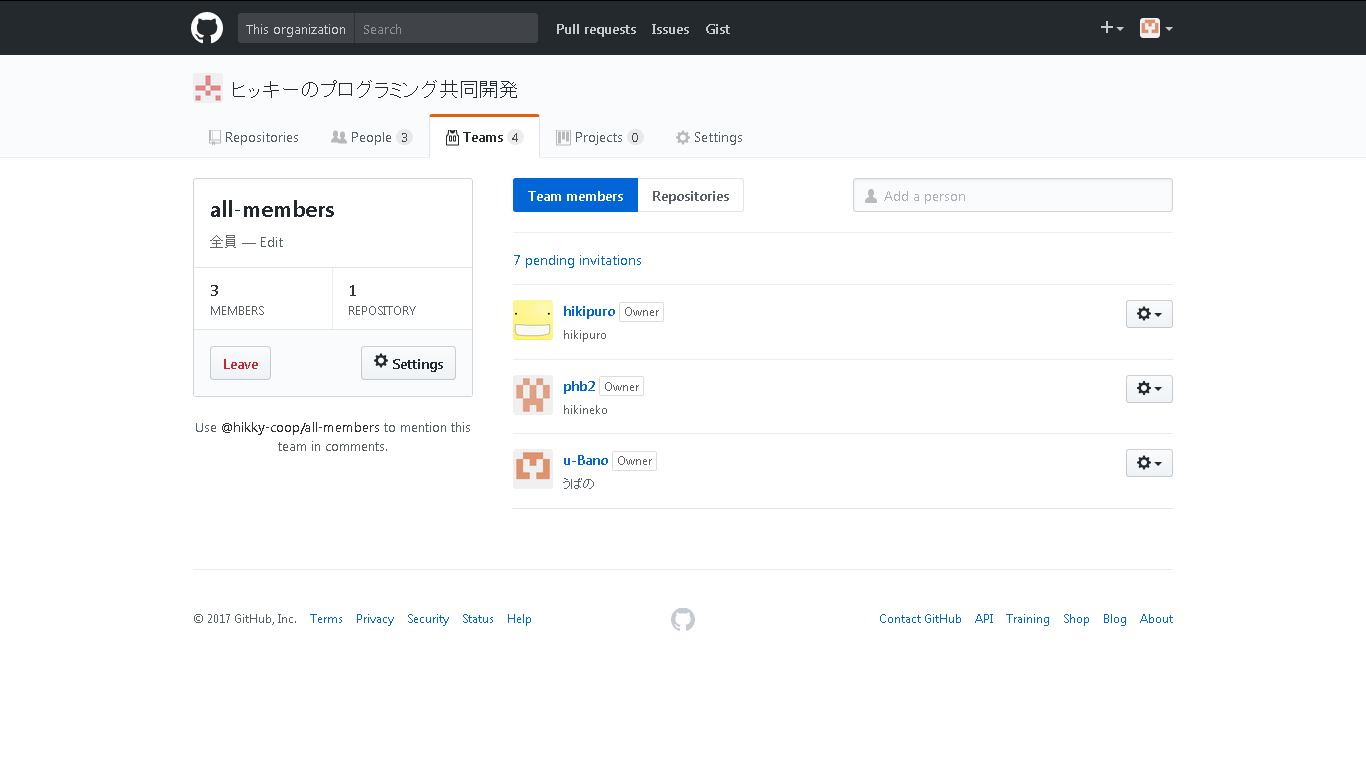
Task: Open phb2's profile link
Action: pos(579,386)
